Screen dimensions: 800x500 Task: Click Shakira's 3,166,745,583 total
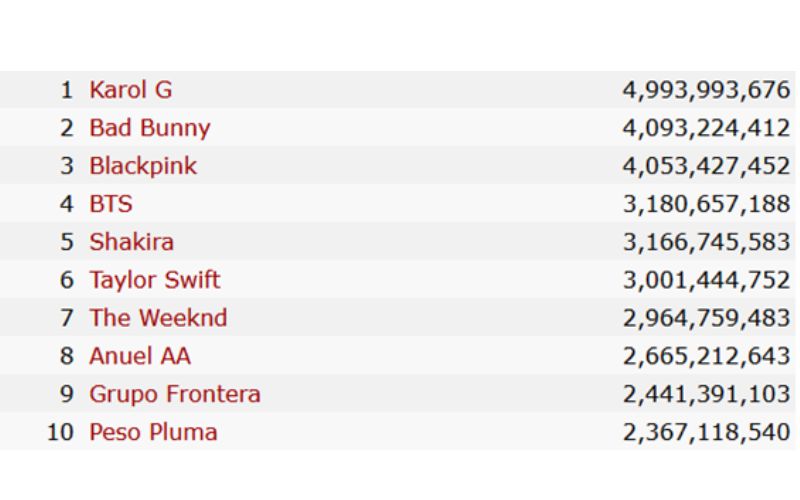pos(706,242)
